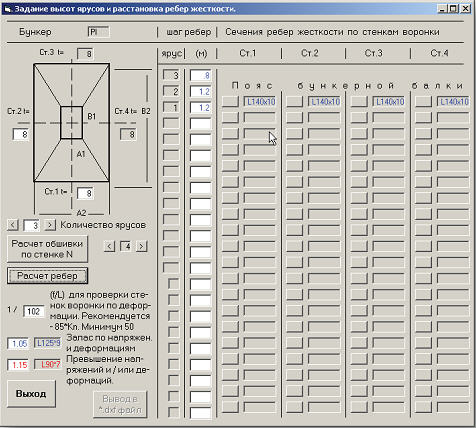
Task: Click the Бункер name field
Action: coord(99,32)
